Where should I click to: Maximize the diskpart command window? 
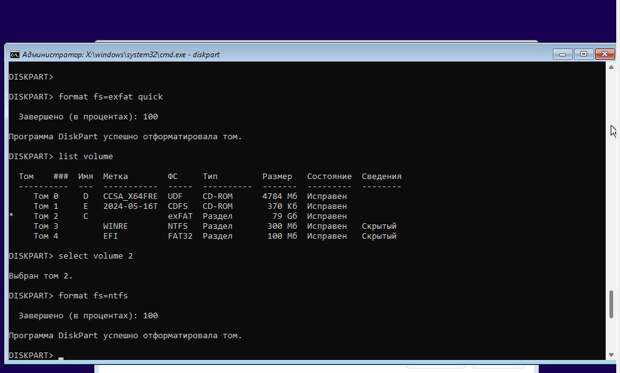584,54
